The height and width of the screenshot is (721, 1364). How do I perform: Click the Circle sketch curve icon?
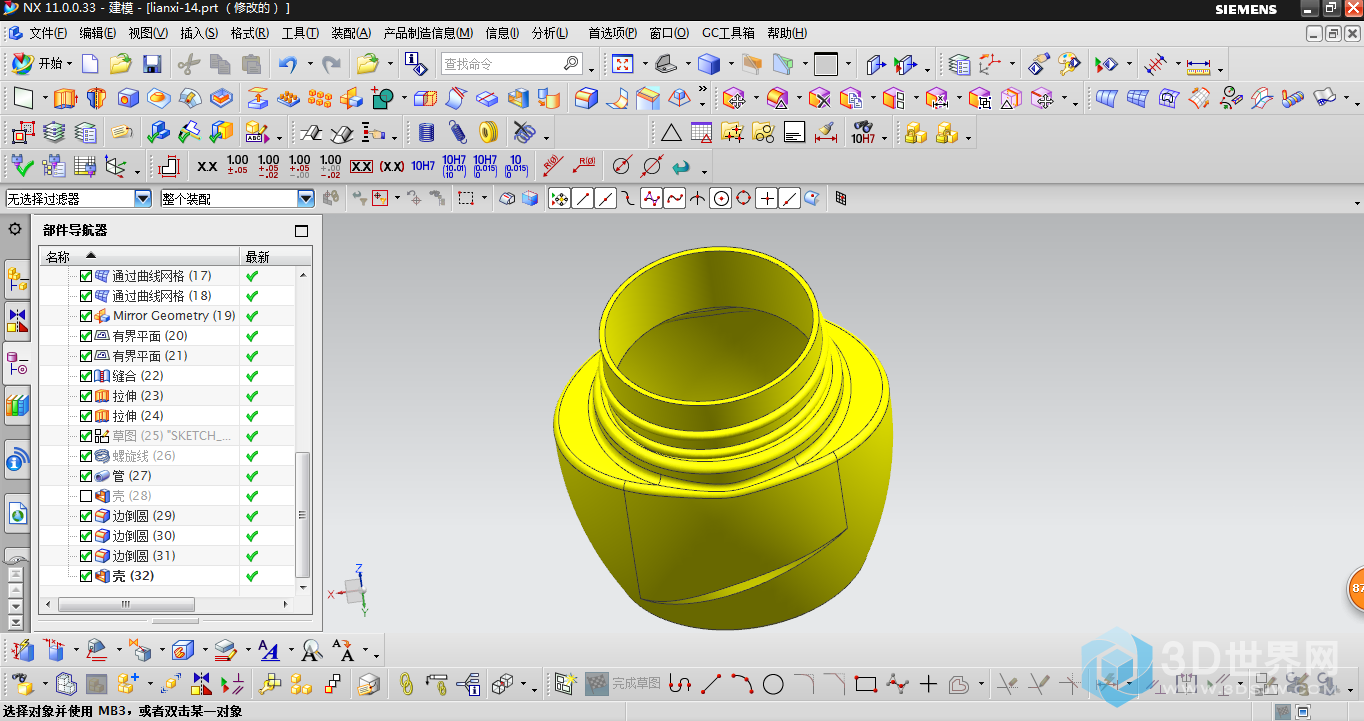773,685
